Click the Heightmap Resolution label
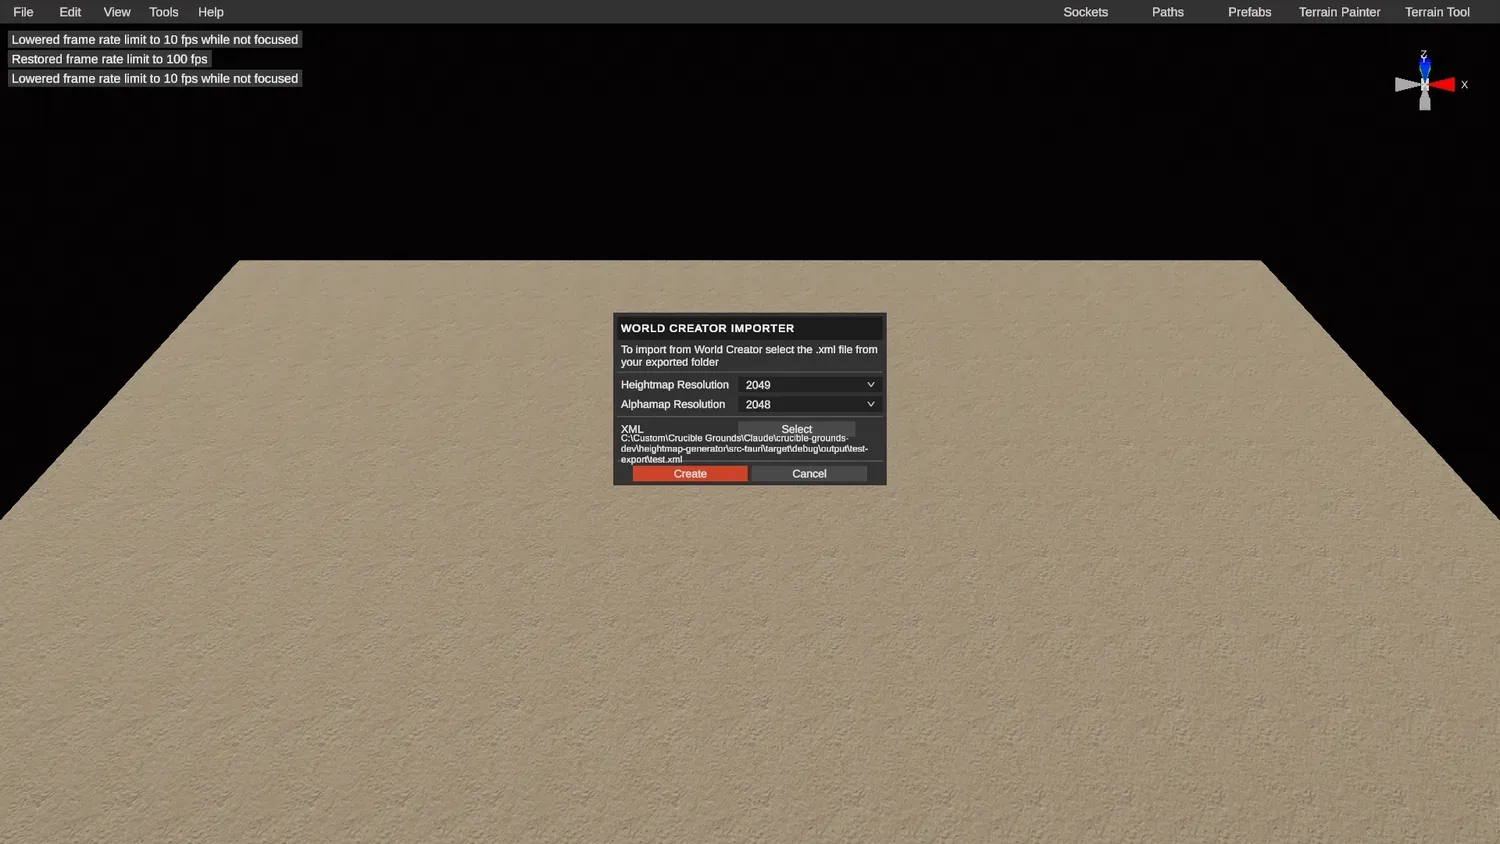Image resolution: width=1500 pixels, height=844 pixels. (675, 385)
